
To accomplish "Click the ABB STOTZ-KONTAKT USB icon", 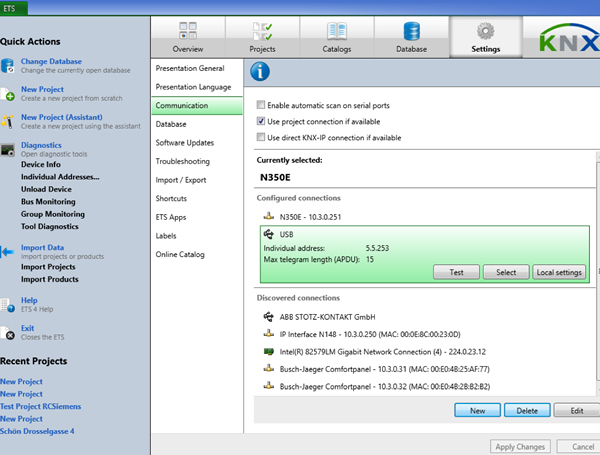I will tap(269, 317).
